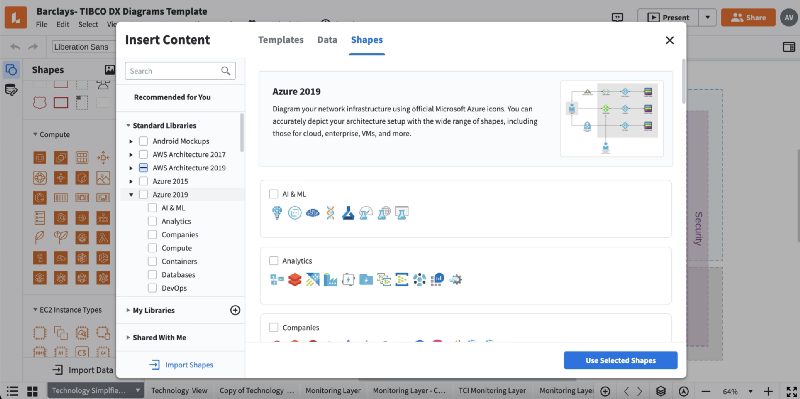Viewport: 800px width, 399px height.
Task: Click the Lucidchart logo home icon
Action: point(16,17)
